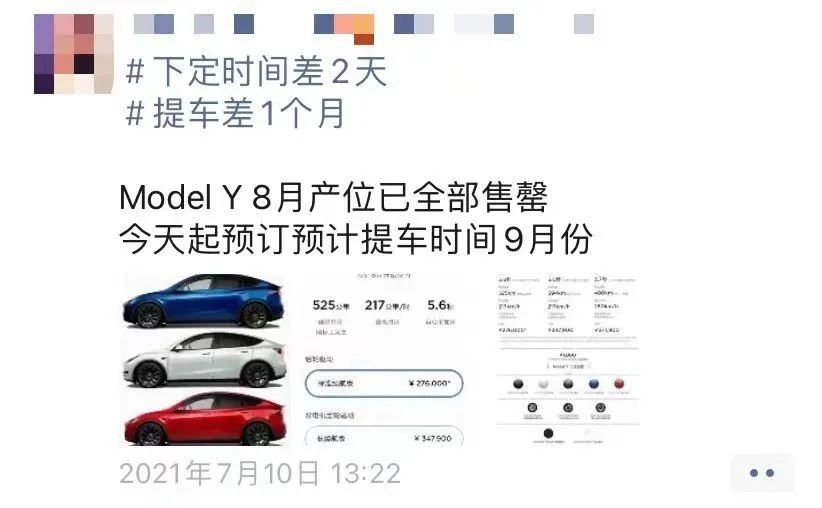Tap the #提车差1个月 hashtag
This screenshot has width=822, height=508.
(235, 113)
